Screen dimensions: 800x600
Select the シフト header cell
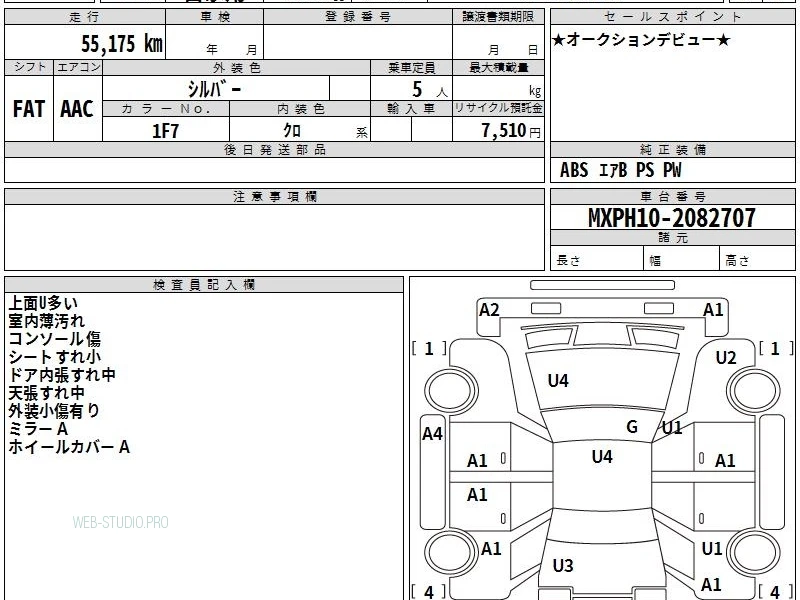[x=29, y=67]
